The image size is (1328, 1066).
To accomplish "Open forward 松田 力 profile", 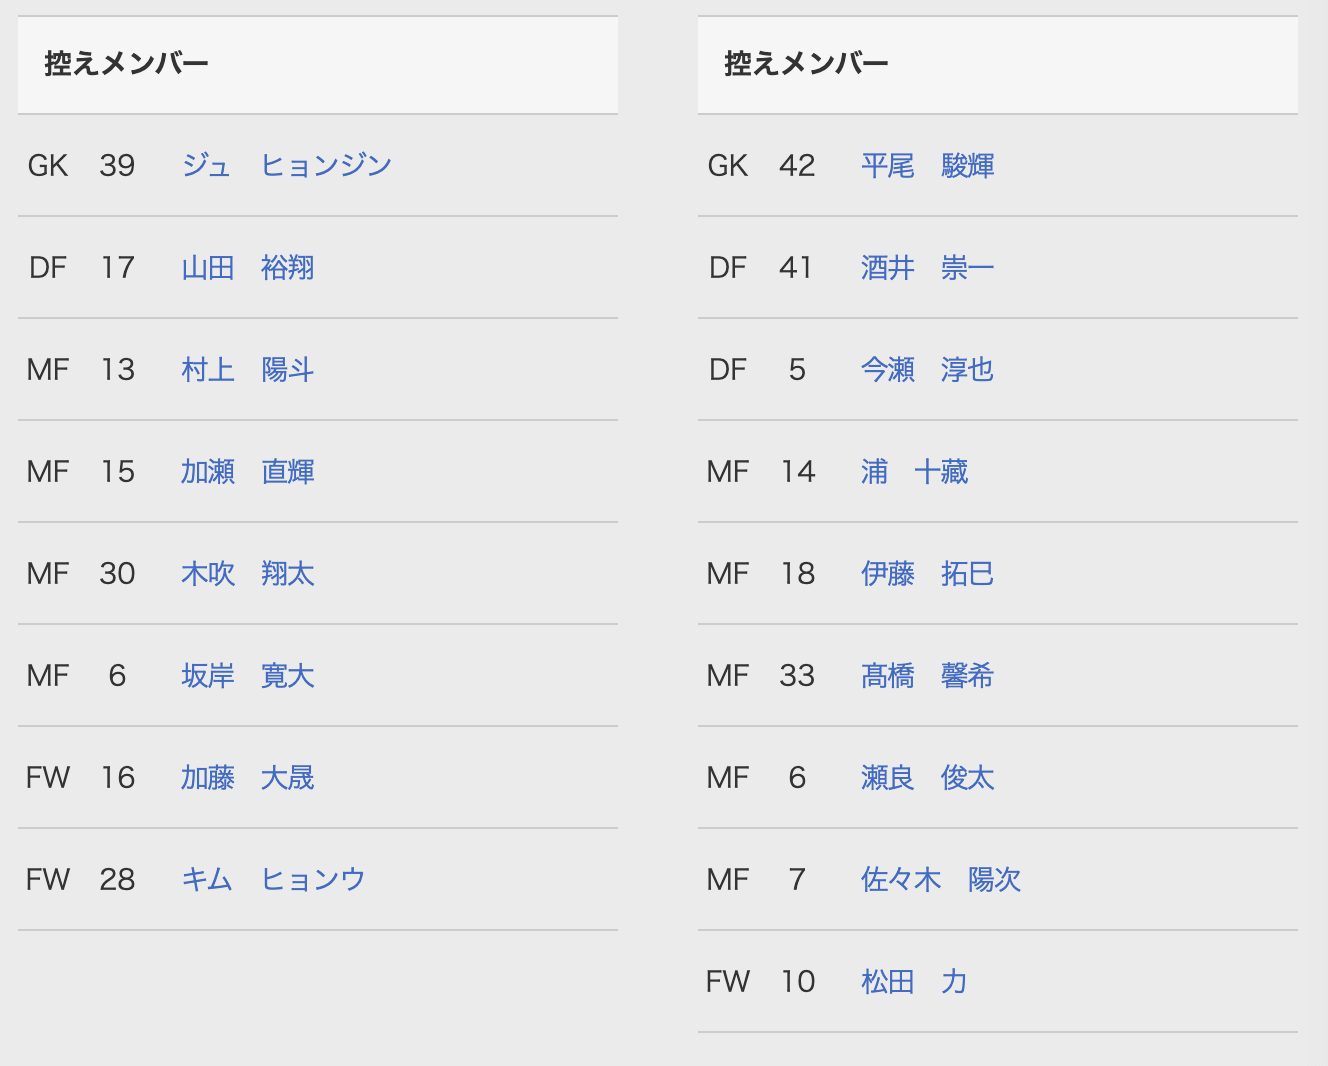I will point(914,982).
